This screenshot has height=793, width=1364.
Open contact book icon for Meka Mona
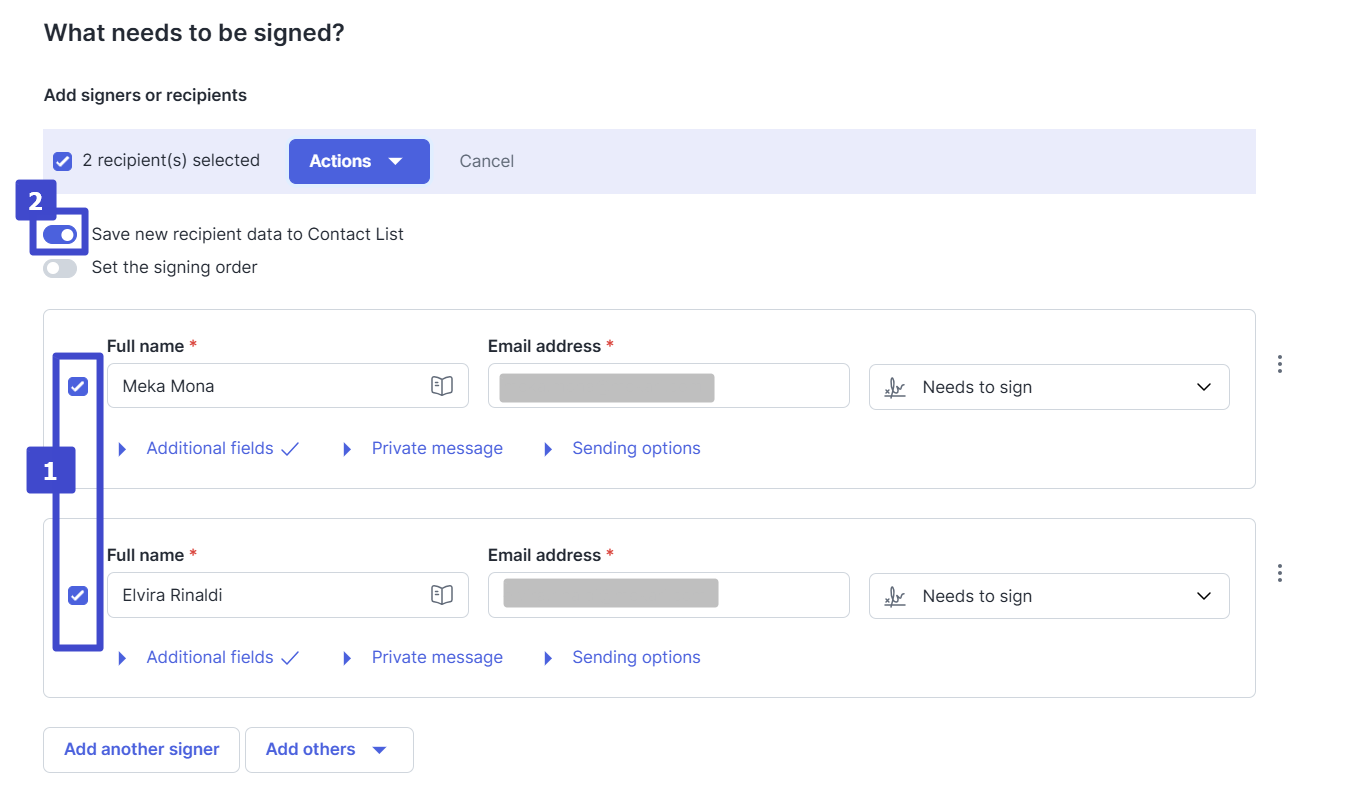pyautogui.click(x=442, y=386)
